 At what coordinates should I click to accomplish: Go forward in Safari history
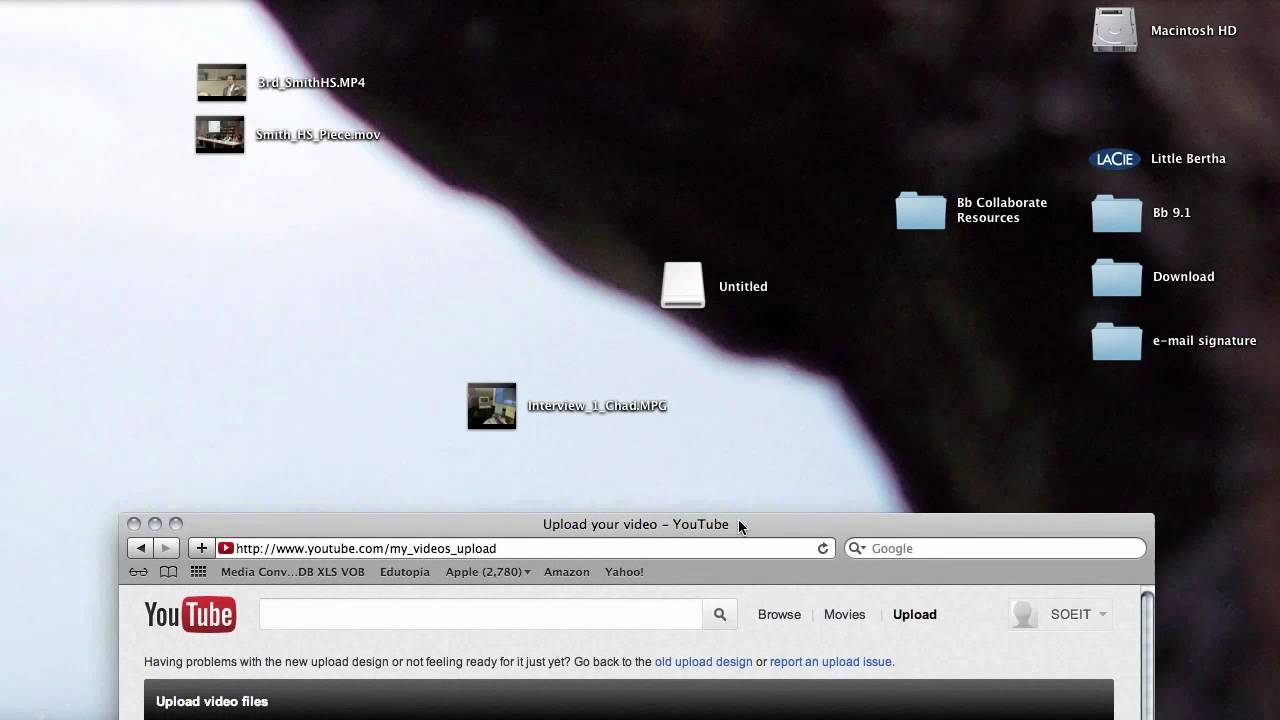[x=166, y=548]
